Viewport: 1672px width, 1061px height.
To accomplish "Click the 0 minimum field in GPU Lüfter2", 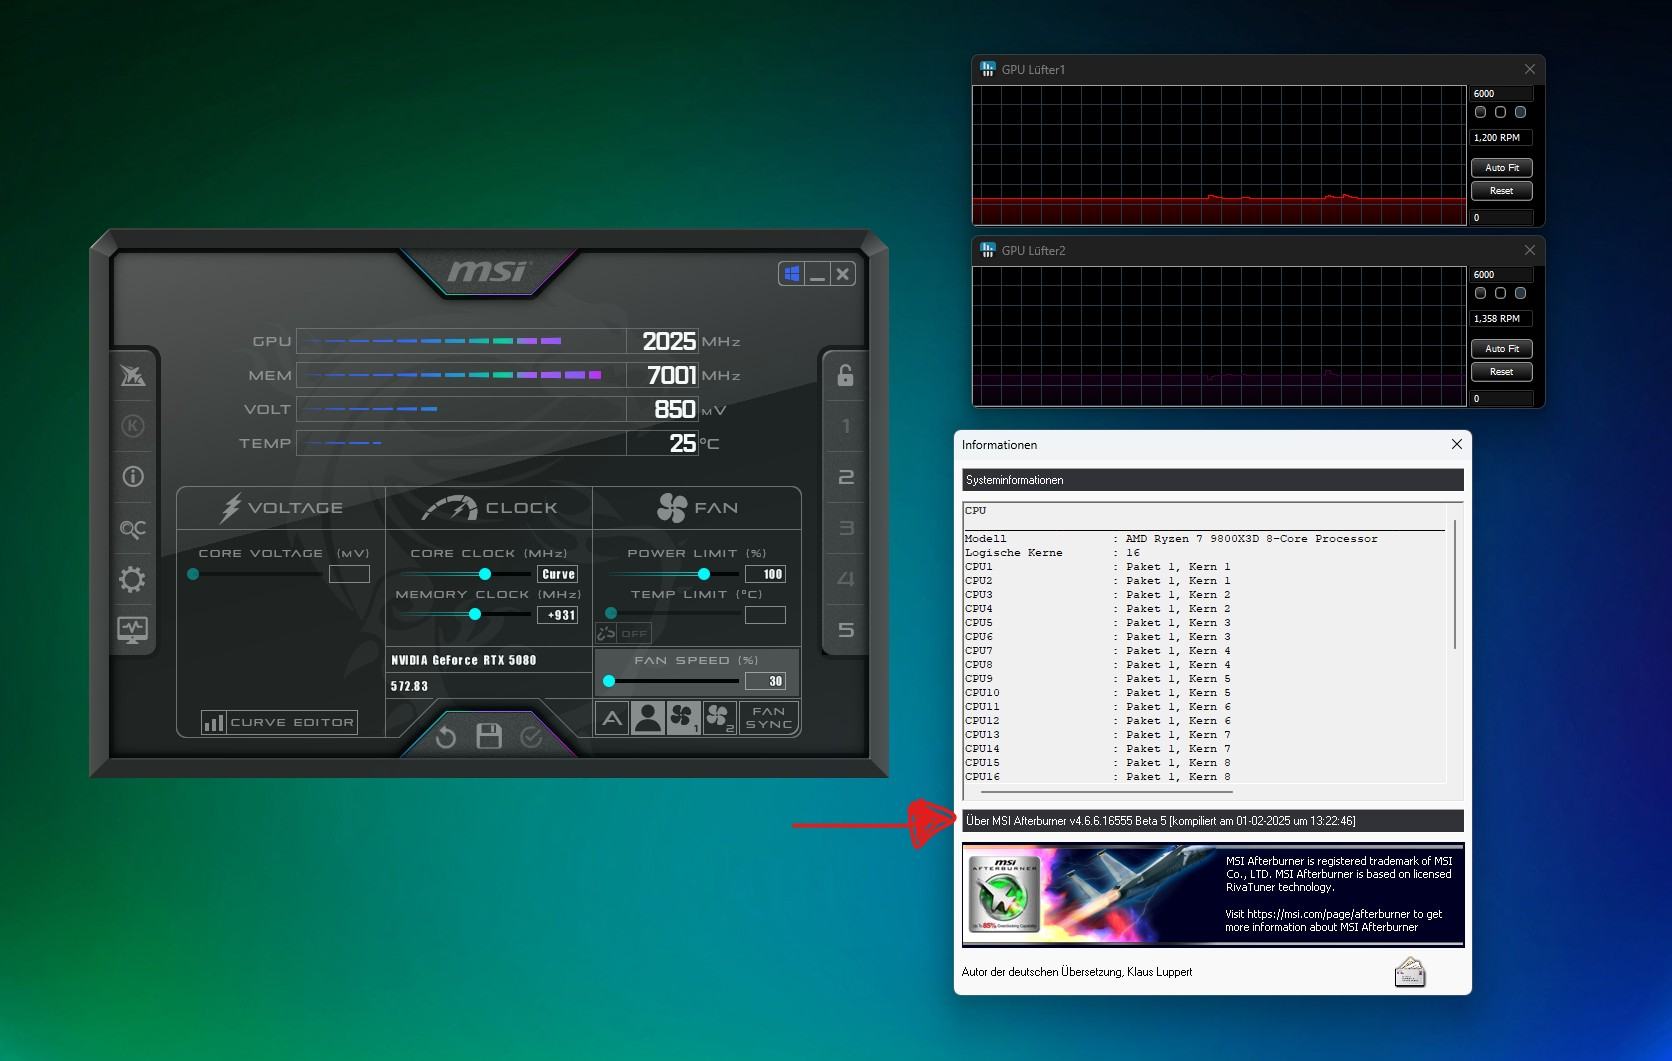I will [x=1502, y=399].
